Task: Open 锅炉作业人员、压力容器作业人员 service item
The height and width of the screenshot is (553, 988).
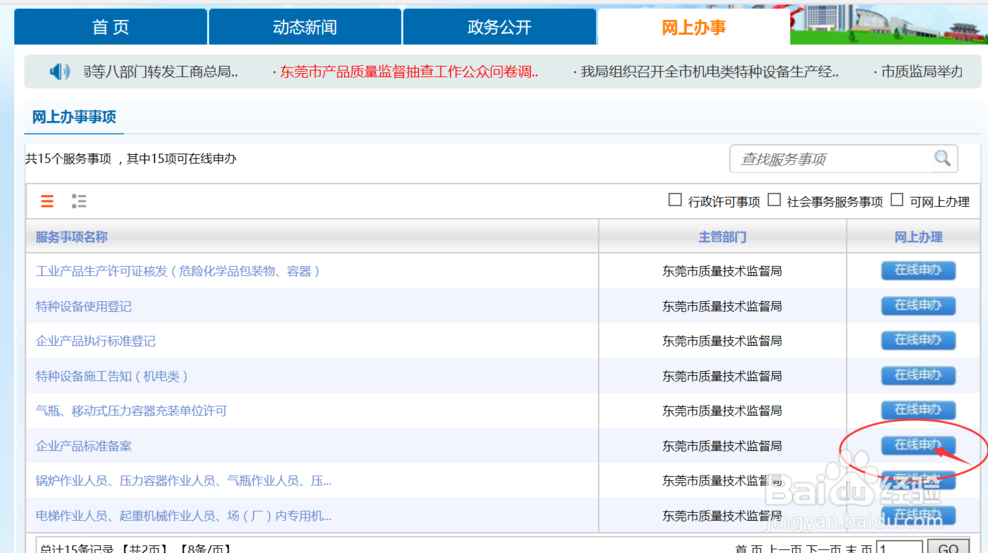Action: pyautogui.click(x=183, y=481)
